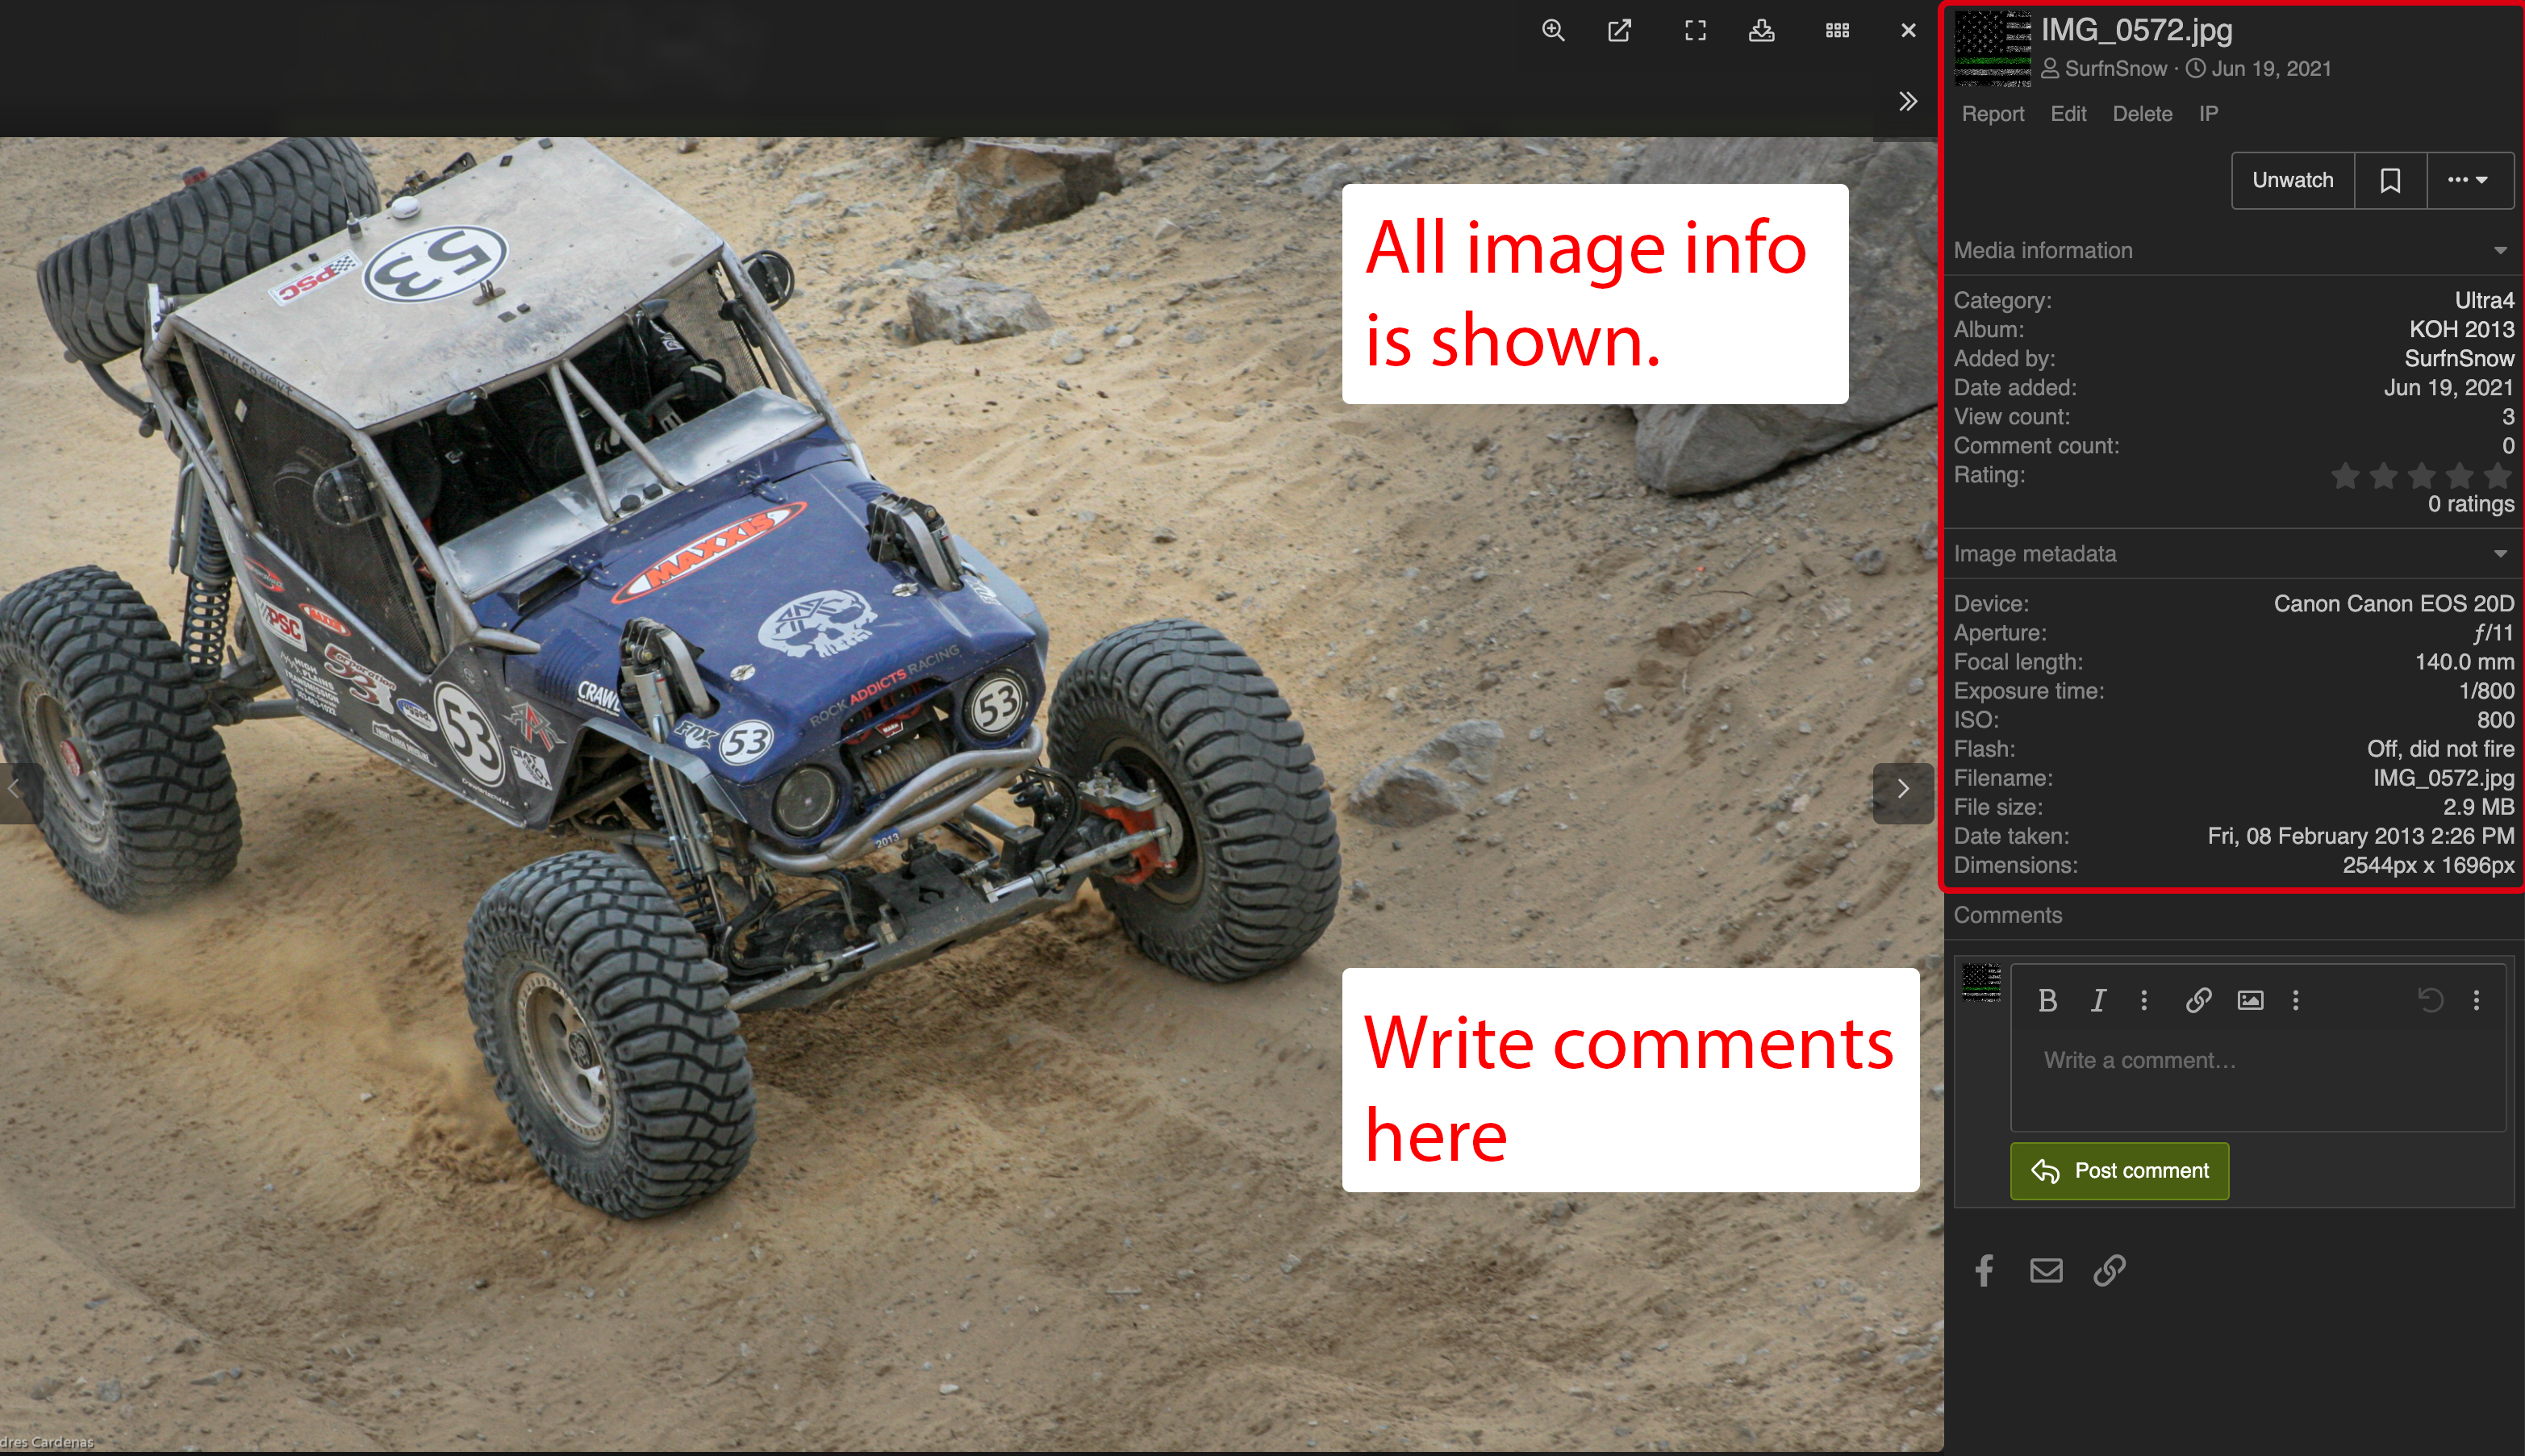Viewport: 2525px width, 1456px height.
Task: Insert a link in comment
Action: click(x=2198, y=1000)
